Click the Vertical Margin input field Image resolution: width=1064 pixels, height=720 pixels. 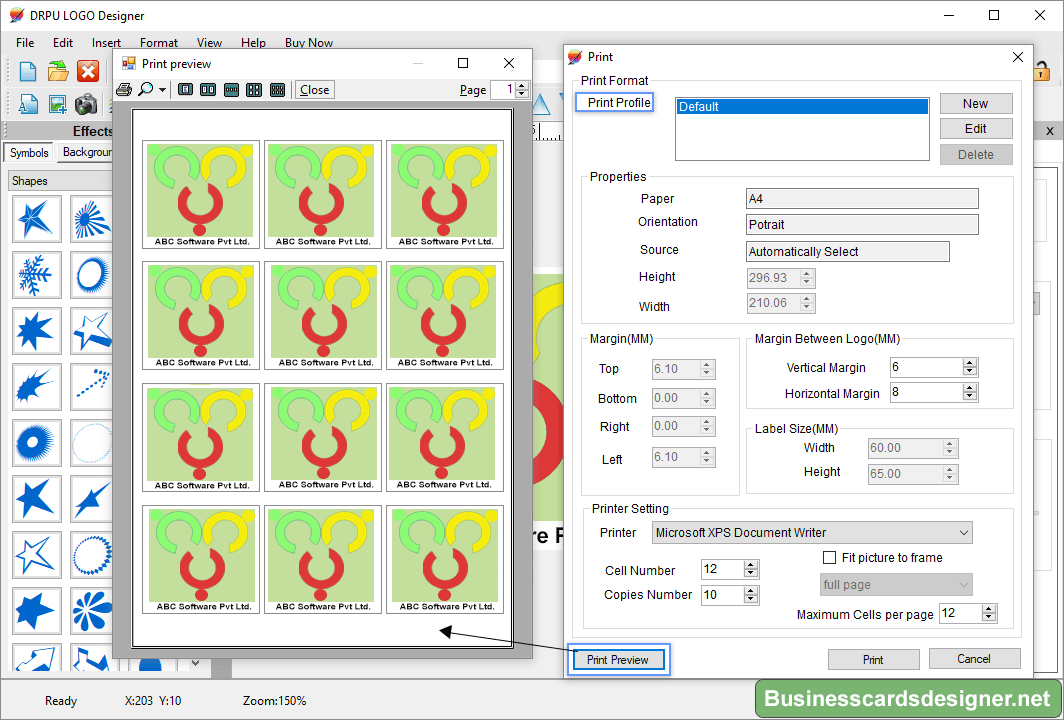(926, 367)
